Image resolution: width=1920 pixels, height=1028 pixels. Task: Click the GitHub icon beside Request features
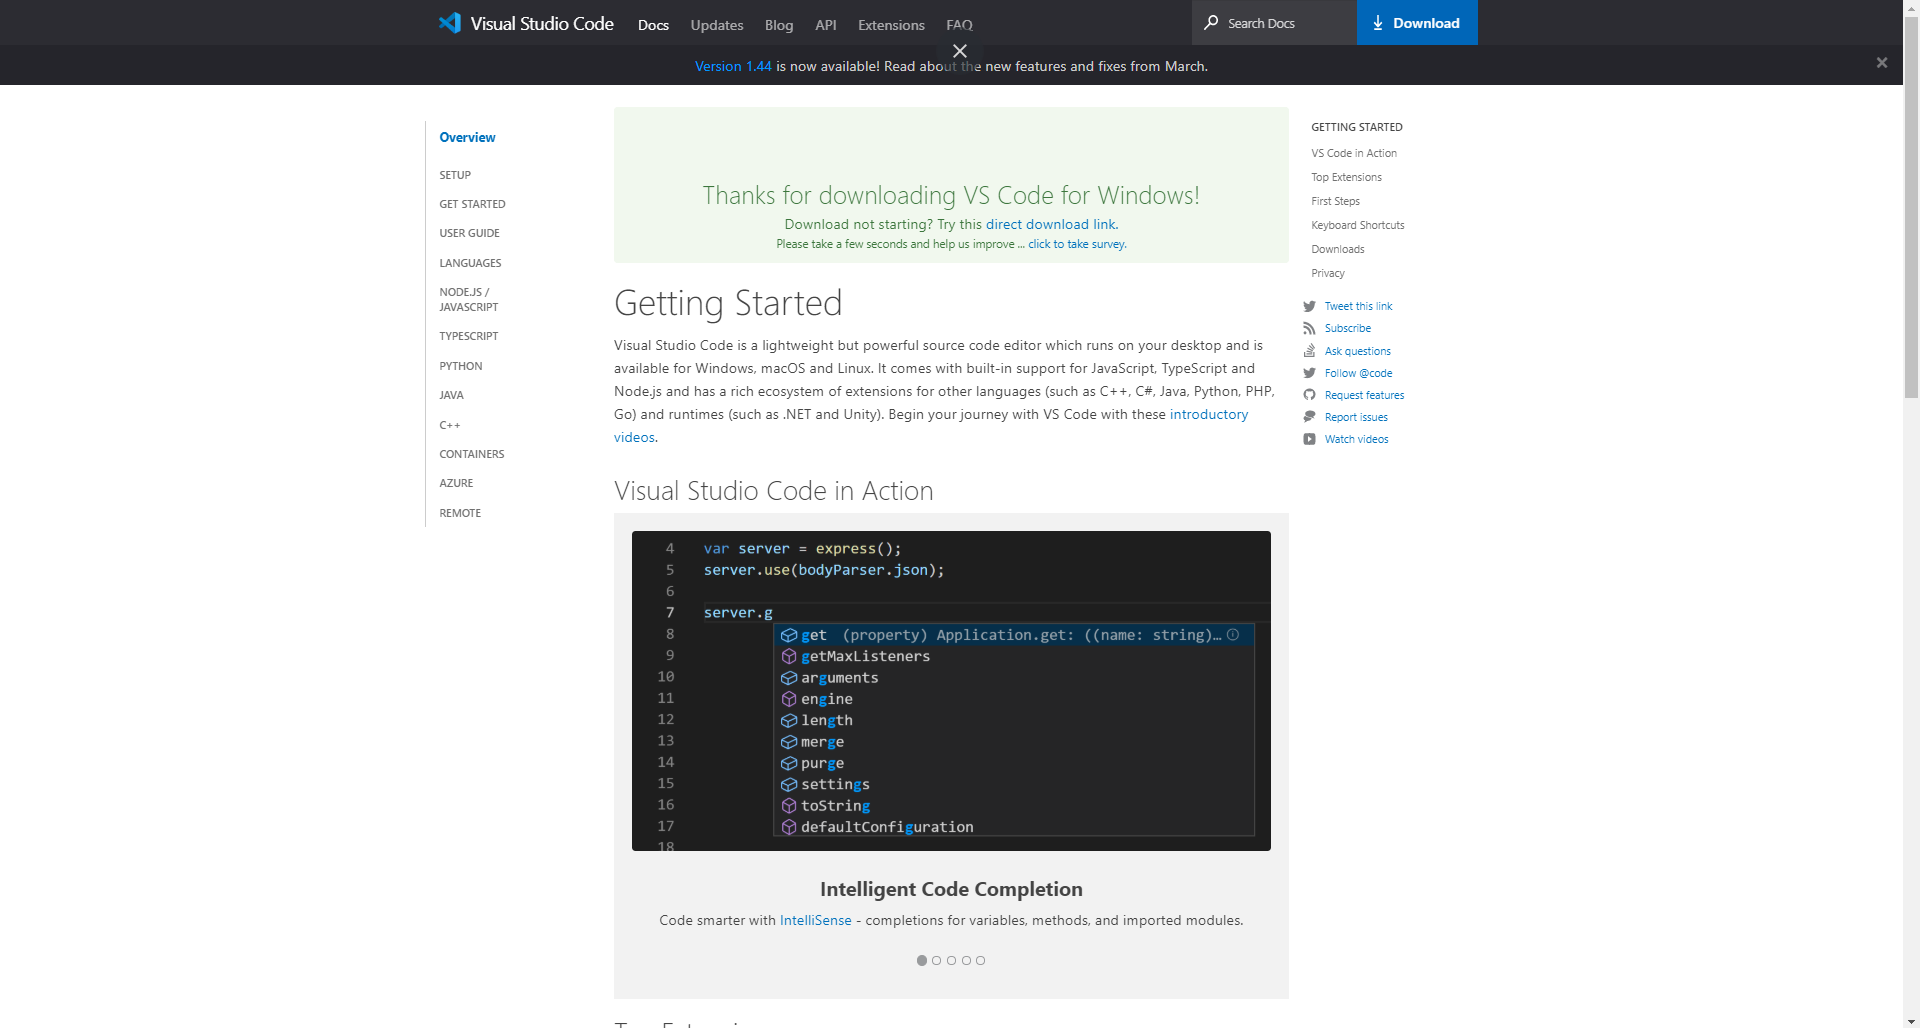click(1309, 395)
